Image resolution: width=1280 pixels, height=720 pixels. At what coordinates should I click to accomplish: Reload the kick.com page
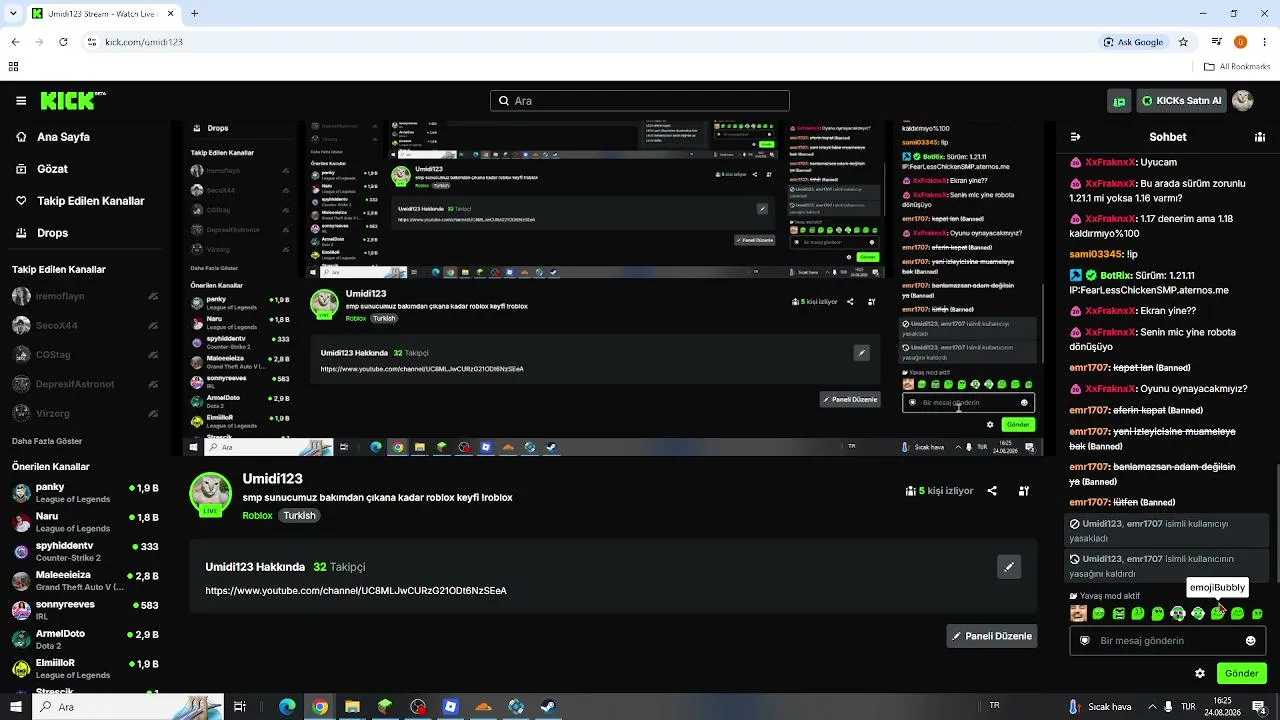coord(63,42)
